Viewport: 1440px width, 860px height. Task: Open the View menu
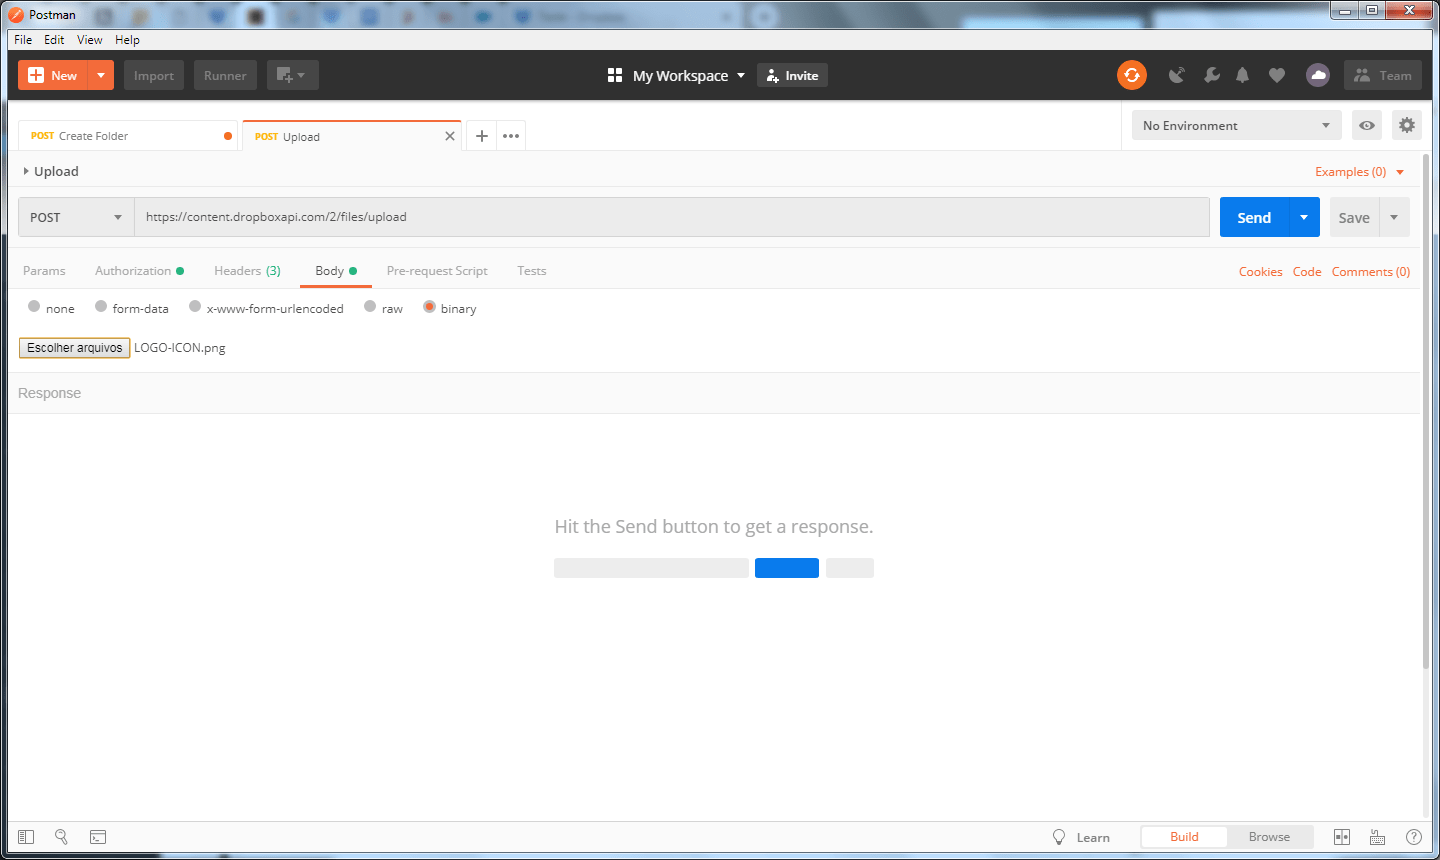pos(90,40)
